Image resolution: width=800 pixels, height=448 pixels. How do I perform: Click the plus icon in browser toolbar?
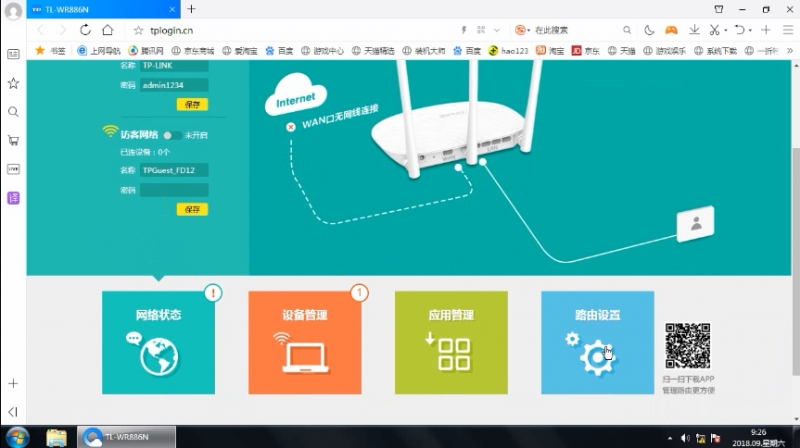pos(766,30)
